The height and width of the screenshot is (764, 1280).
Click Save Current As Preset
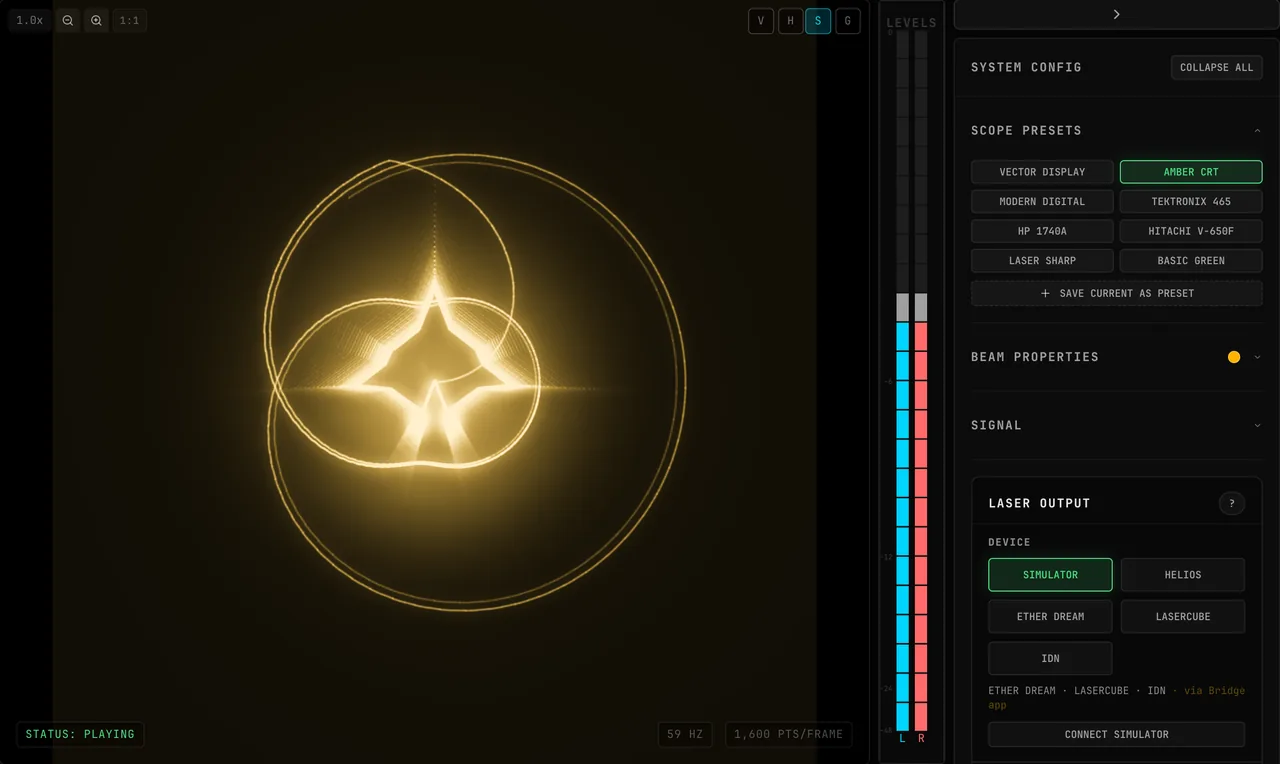(x=1116, y=293)
